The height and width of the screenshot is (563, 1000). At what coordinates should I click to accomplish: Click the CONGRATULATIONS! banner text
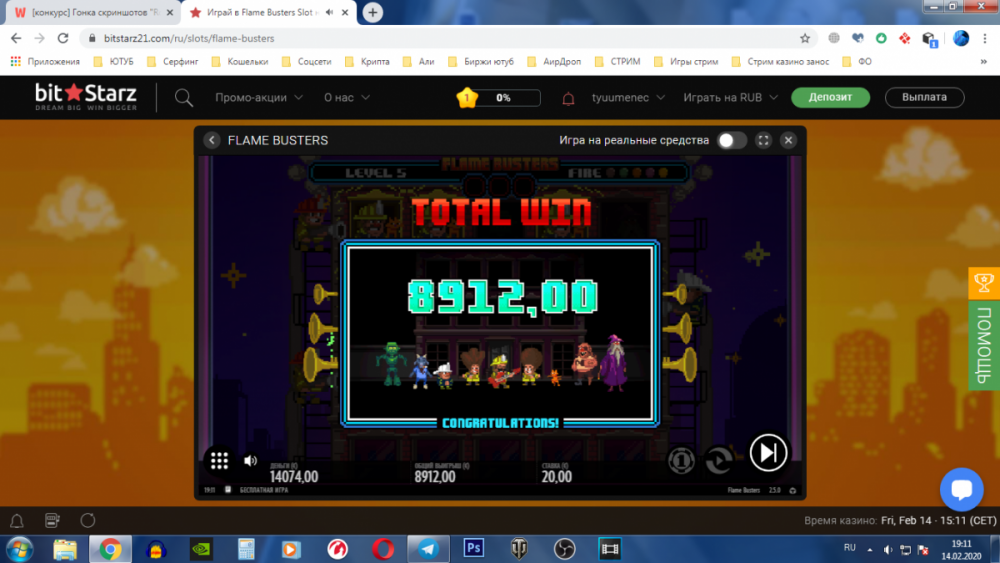[x=500, y=423]
